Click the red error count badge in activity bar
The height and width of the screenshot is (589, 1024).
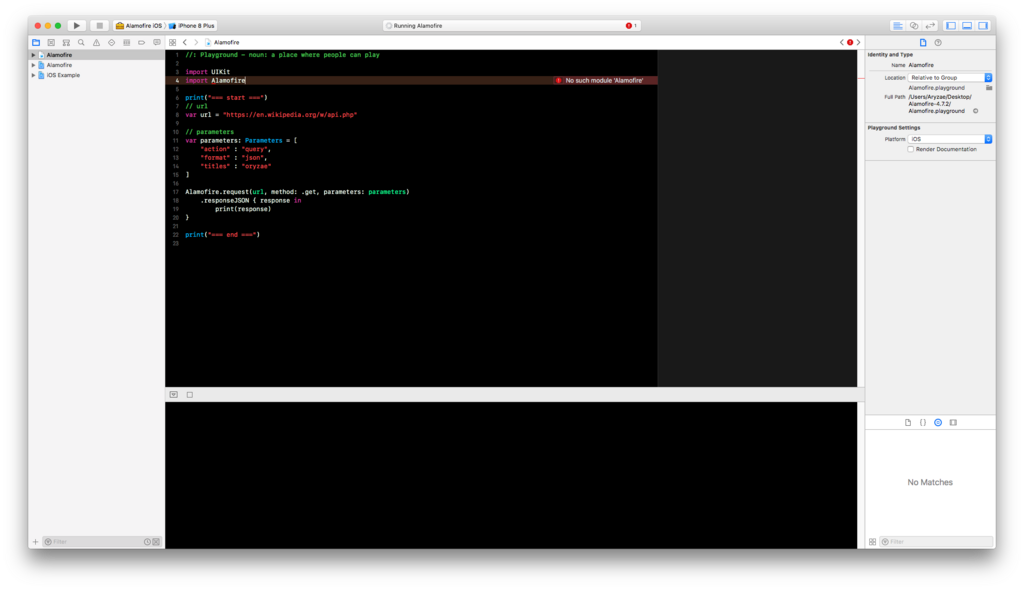click(x=631, y=25)
